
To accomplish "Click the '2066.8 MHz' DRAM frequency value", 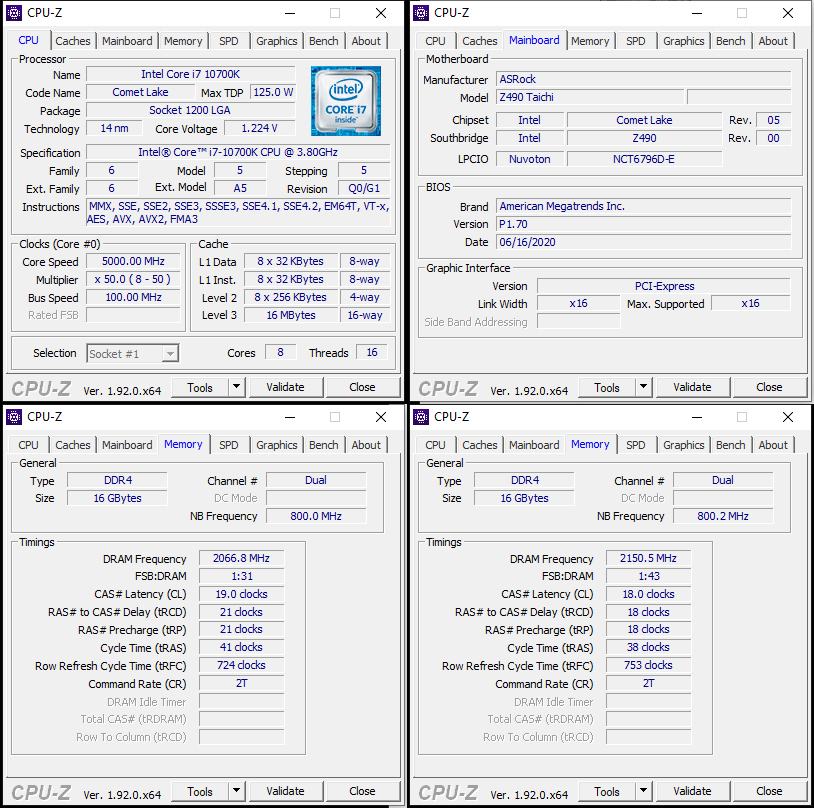I will click(x=241, y=558).
